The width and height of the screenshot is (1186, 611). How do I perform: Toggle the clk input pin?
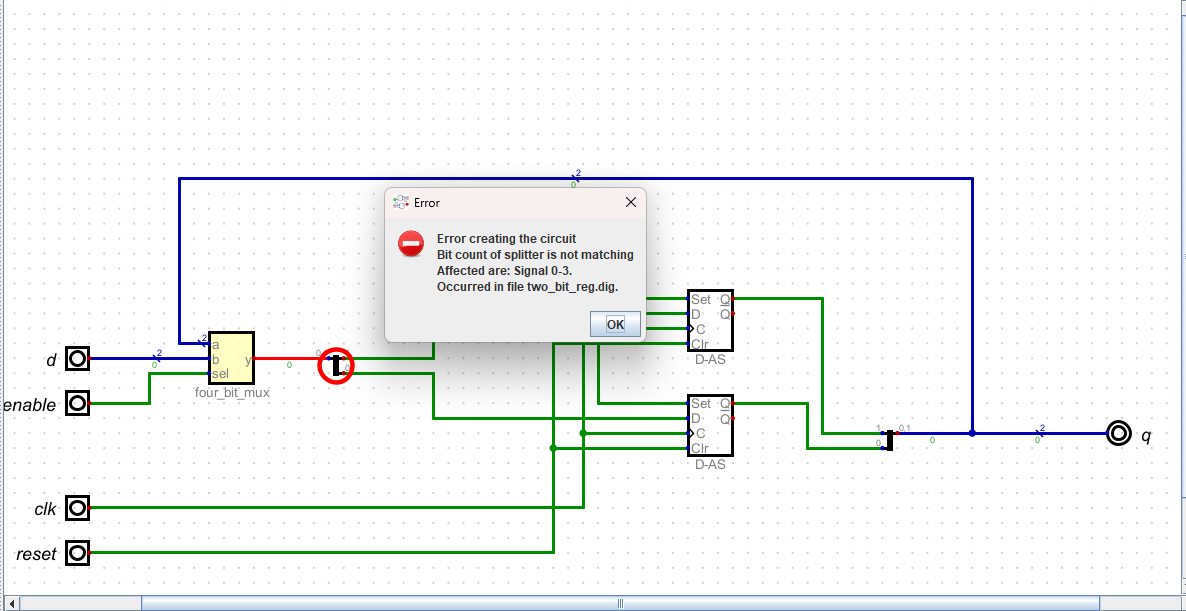click(x=76, y=507)
